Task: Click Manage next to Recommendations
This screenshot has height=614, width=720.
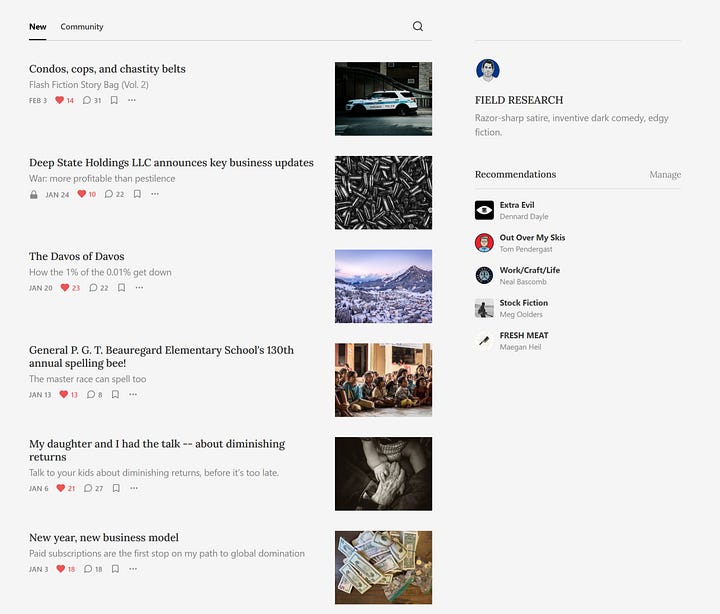Action: pyautogui.click(x=665, y=175)
